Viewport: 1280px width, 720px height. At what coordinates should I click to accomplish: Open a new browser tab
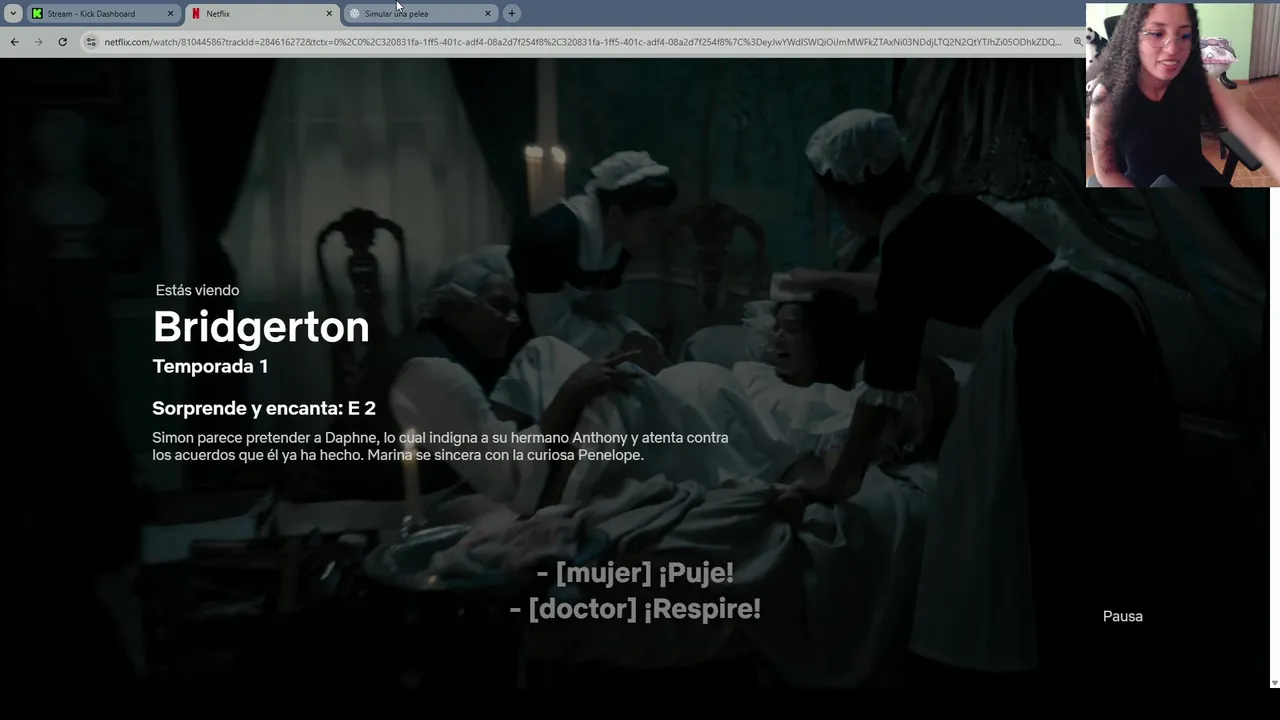(x=512, y=14)
